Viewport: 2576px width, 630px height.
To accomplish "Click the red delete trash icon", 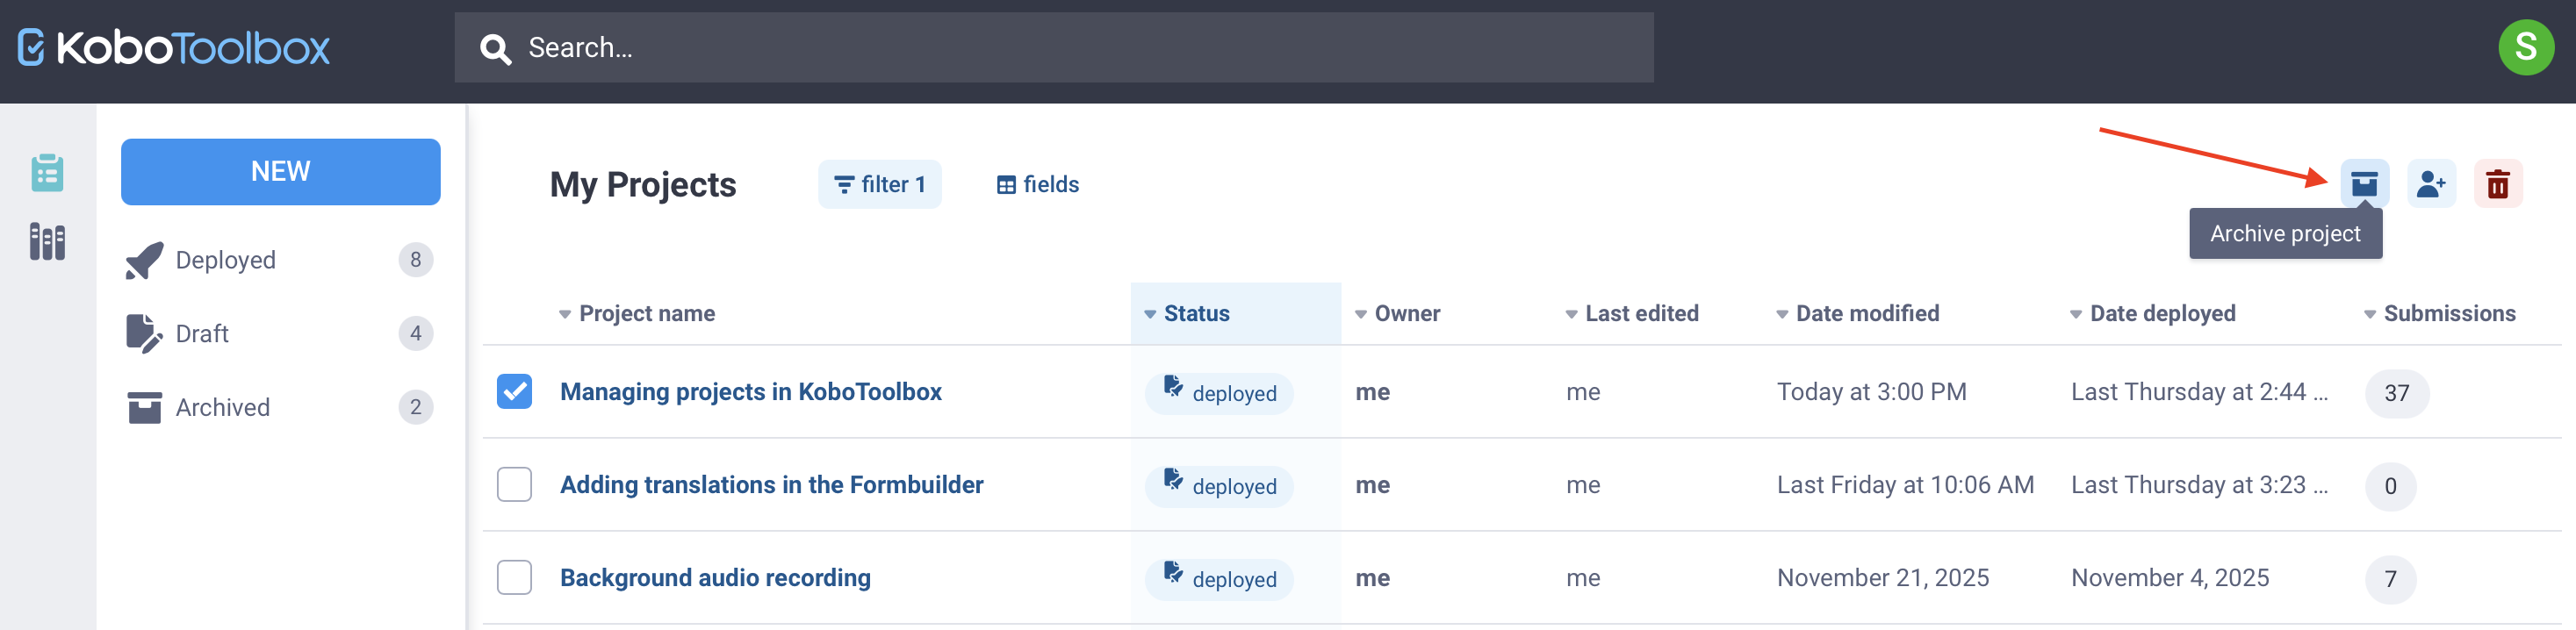I will tap(2497, 184).
